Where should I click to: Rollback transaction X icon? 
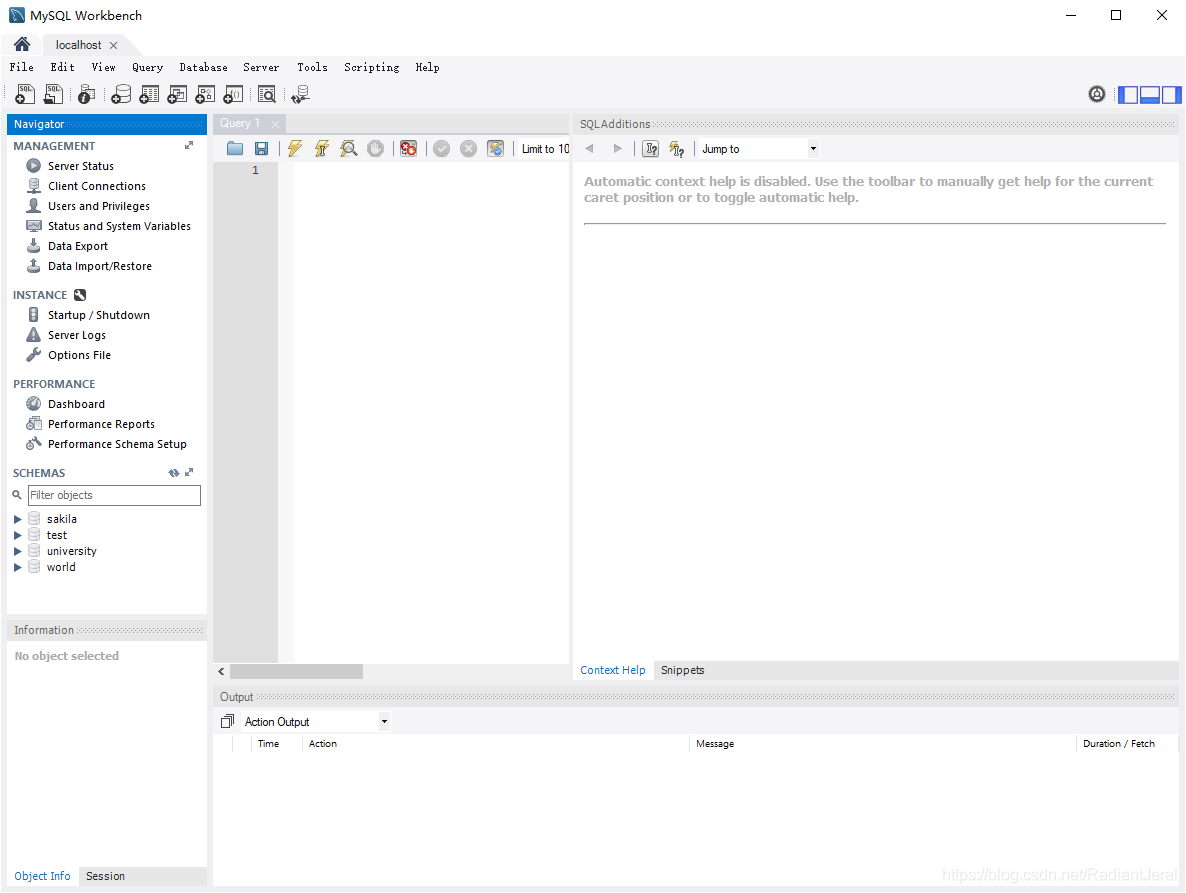tap(468, 148)
